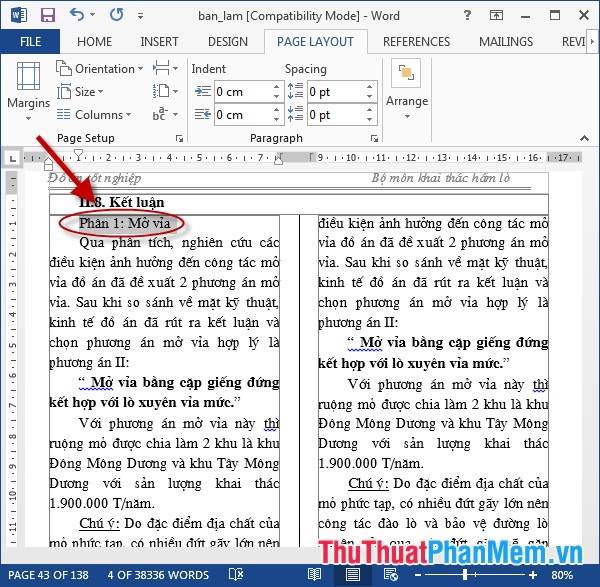Open the Orientation dropdown
This screenshot has width=600, height=587.
[x=99, y=69]
